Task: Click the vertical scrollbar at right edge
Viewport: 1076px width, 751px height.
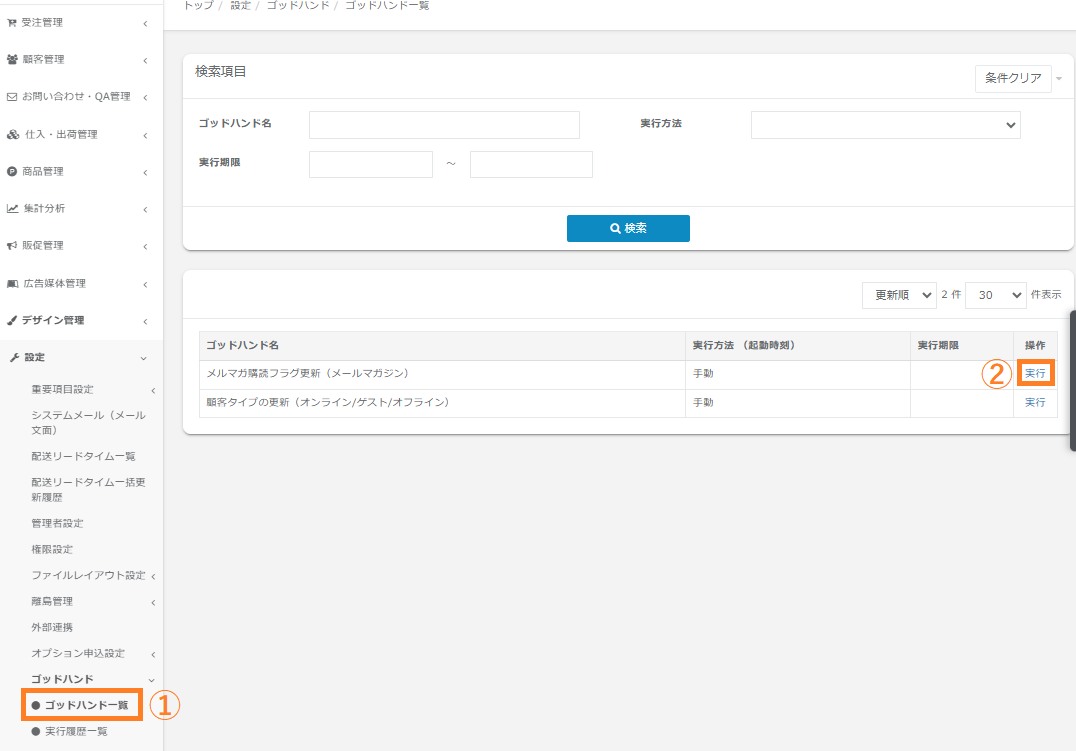Action: 1073,381
